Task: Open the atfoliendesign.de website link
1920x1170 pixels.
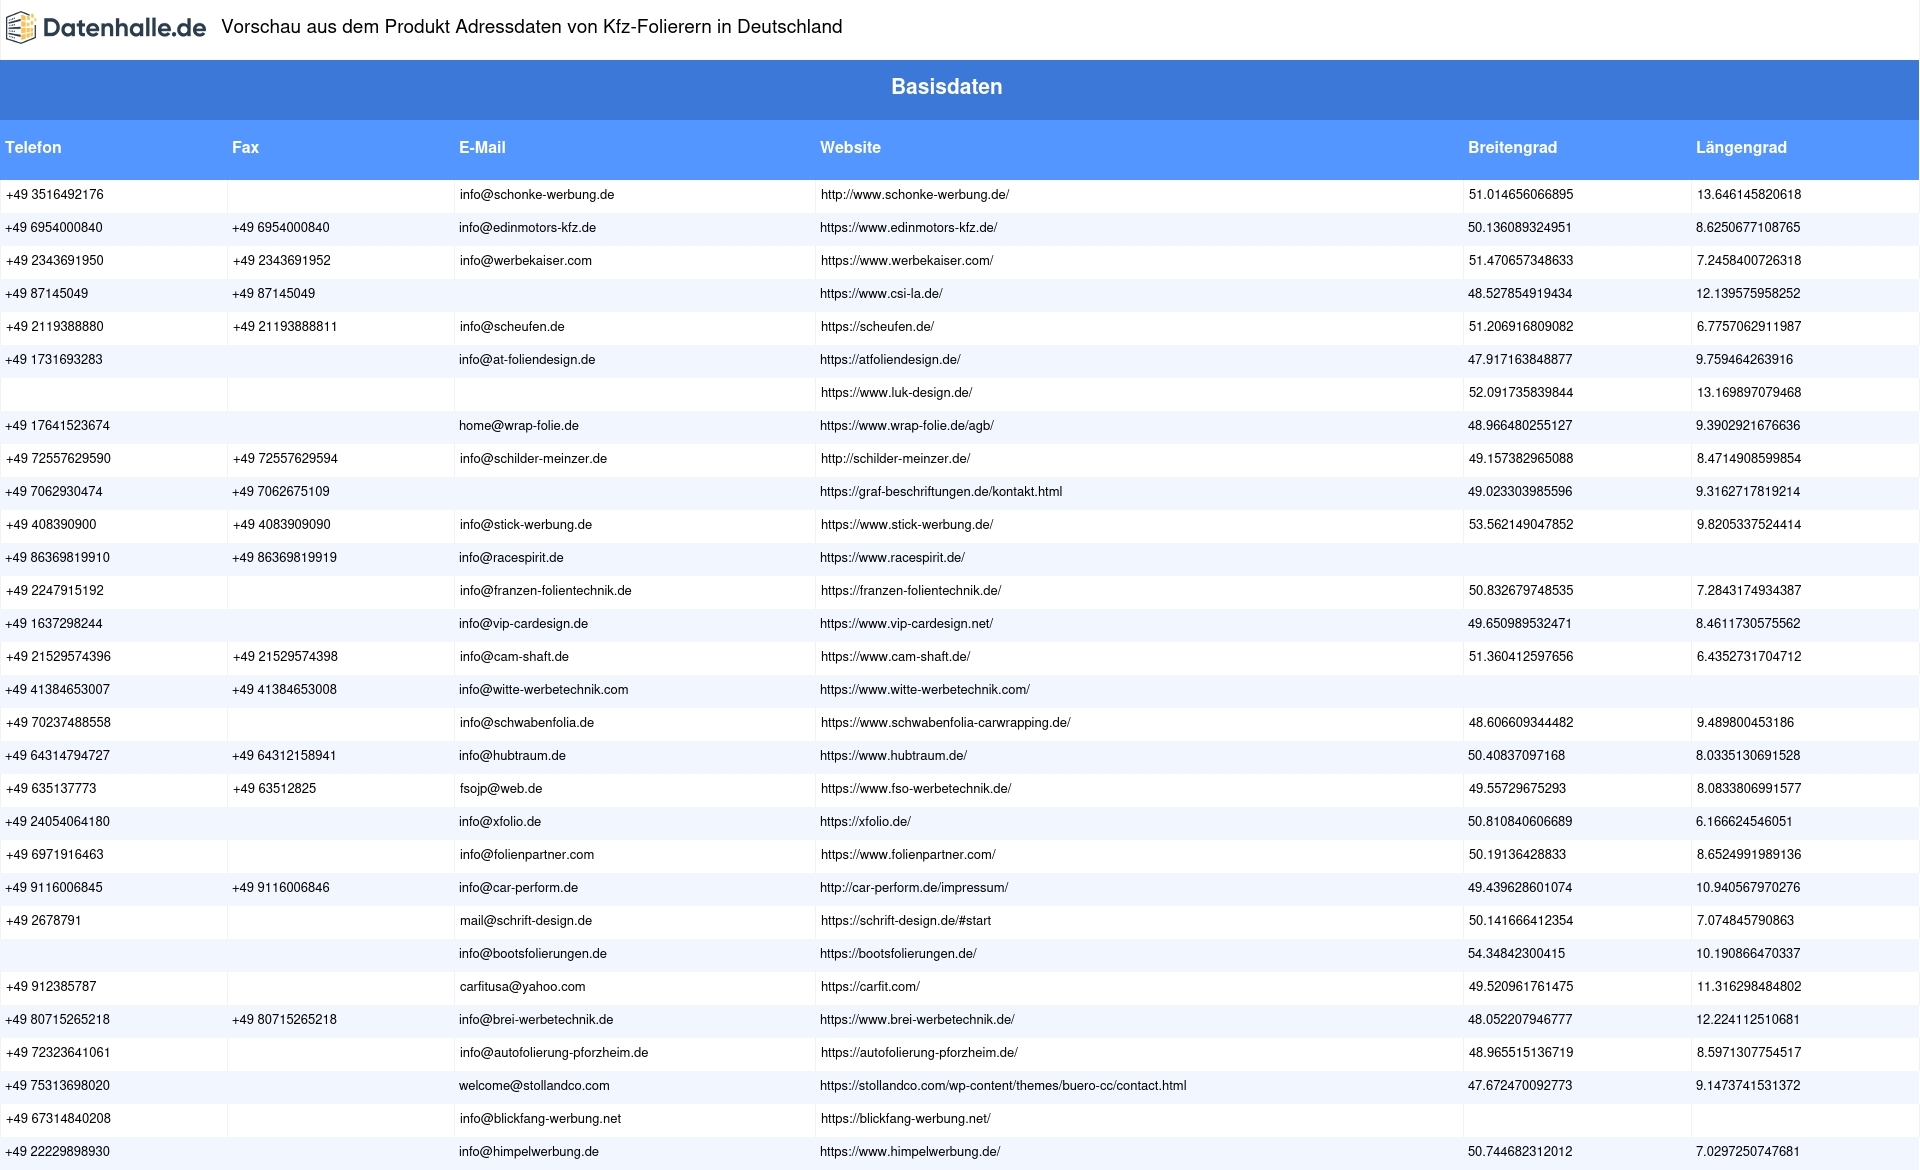Action: [x=890, y=360]
